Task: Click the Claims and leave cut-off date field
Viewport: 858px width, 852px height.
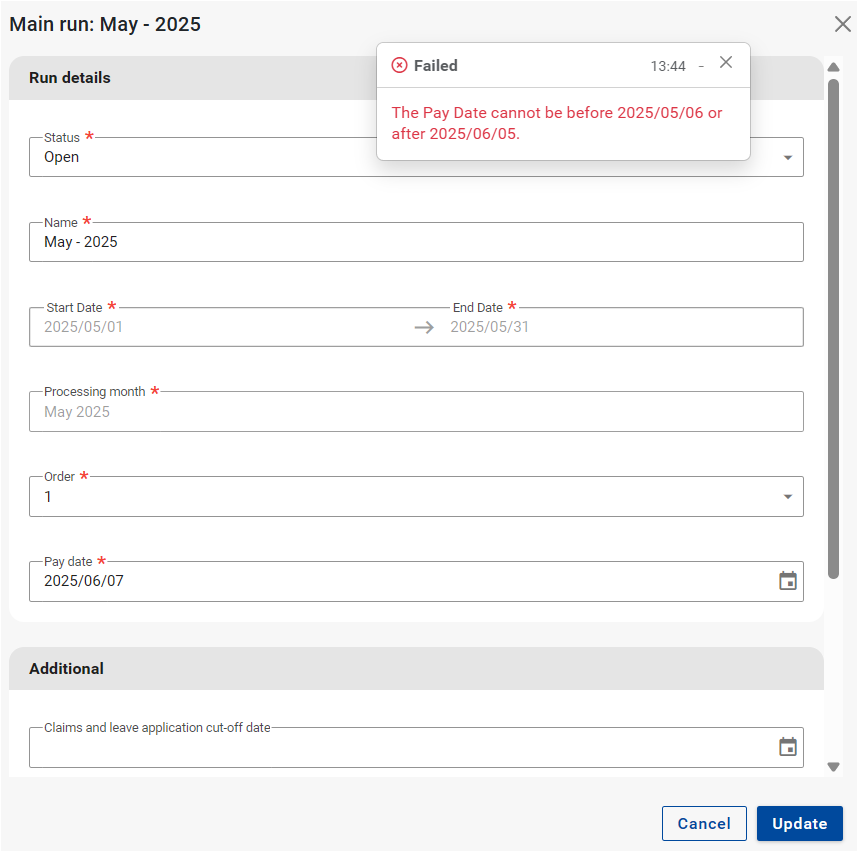Action: point(400,748)
